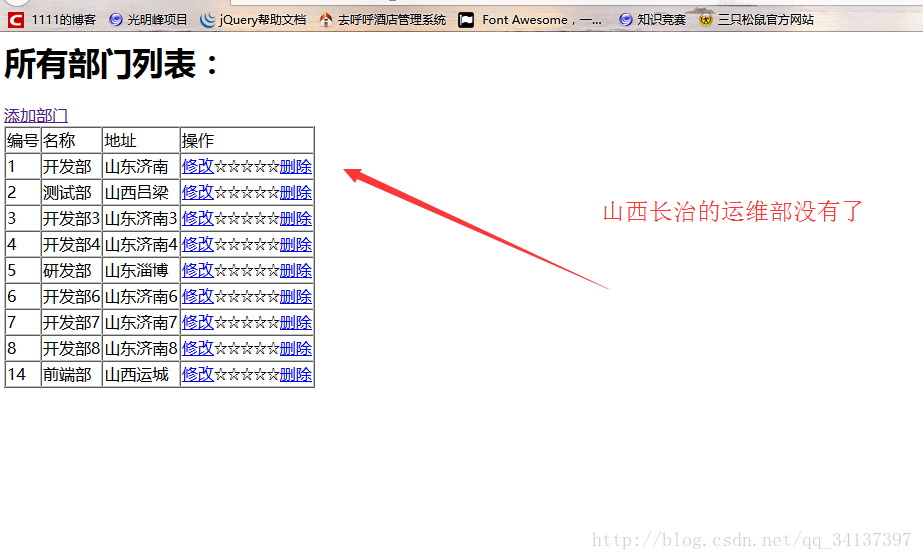Click the 光明峰项目 bookmark icon
Image resolution: width=923 pixels, height=560 pixels.
116,20
